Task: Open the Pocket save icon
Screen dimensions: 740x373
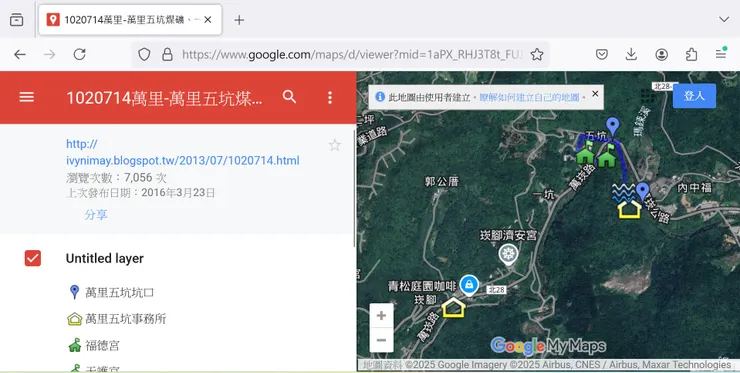Action: 601,54
